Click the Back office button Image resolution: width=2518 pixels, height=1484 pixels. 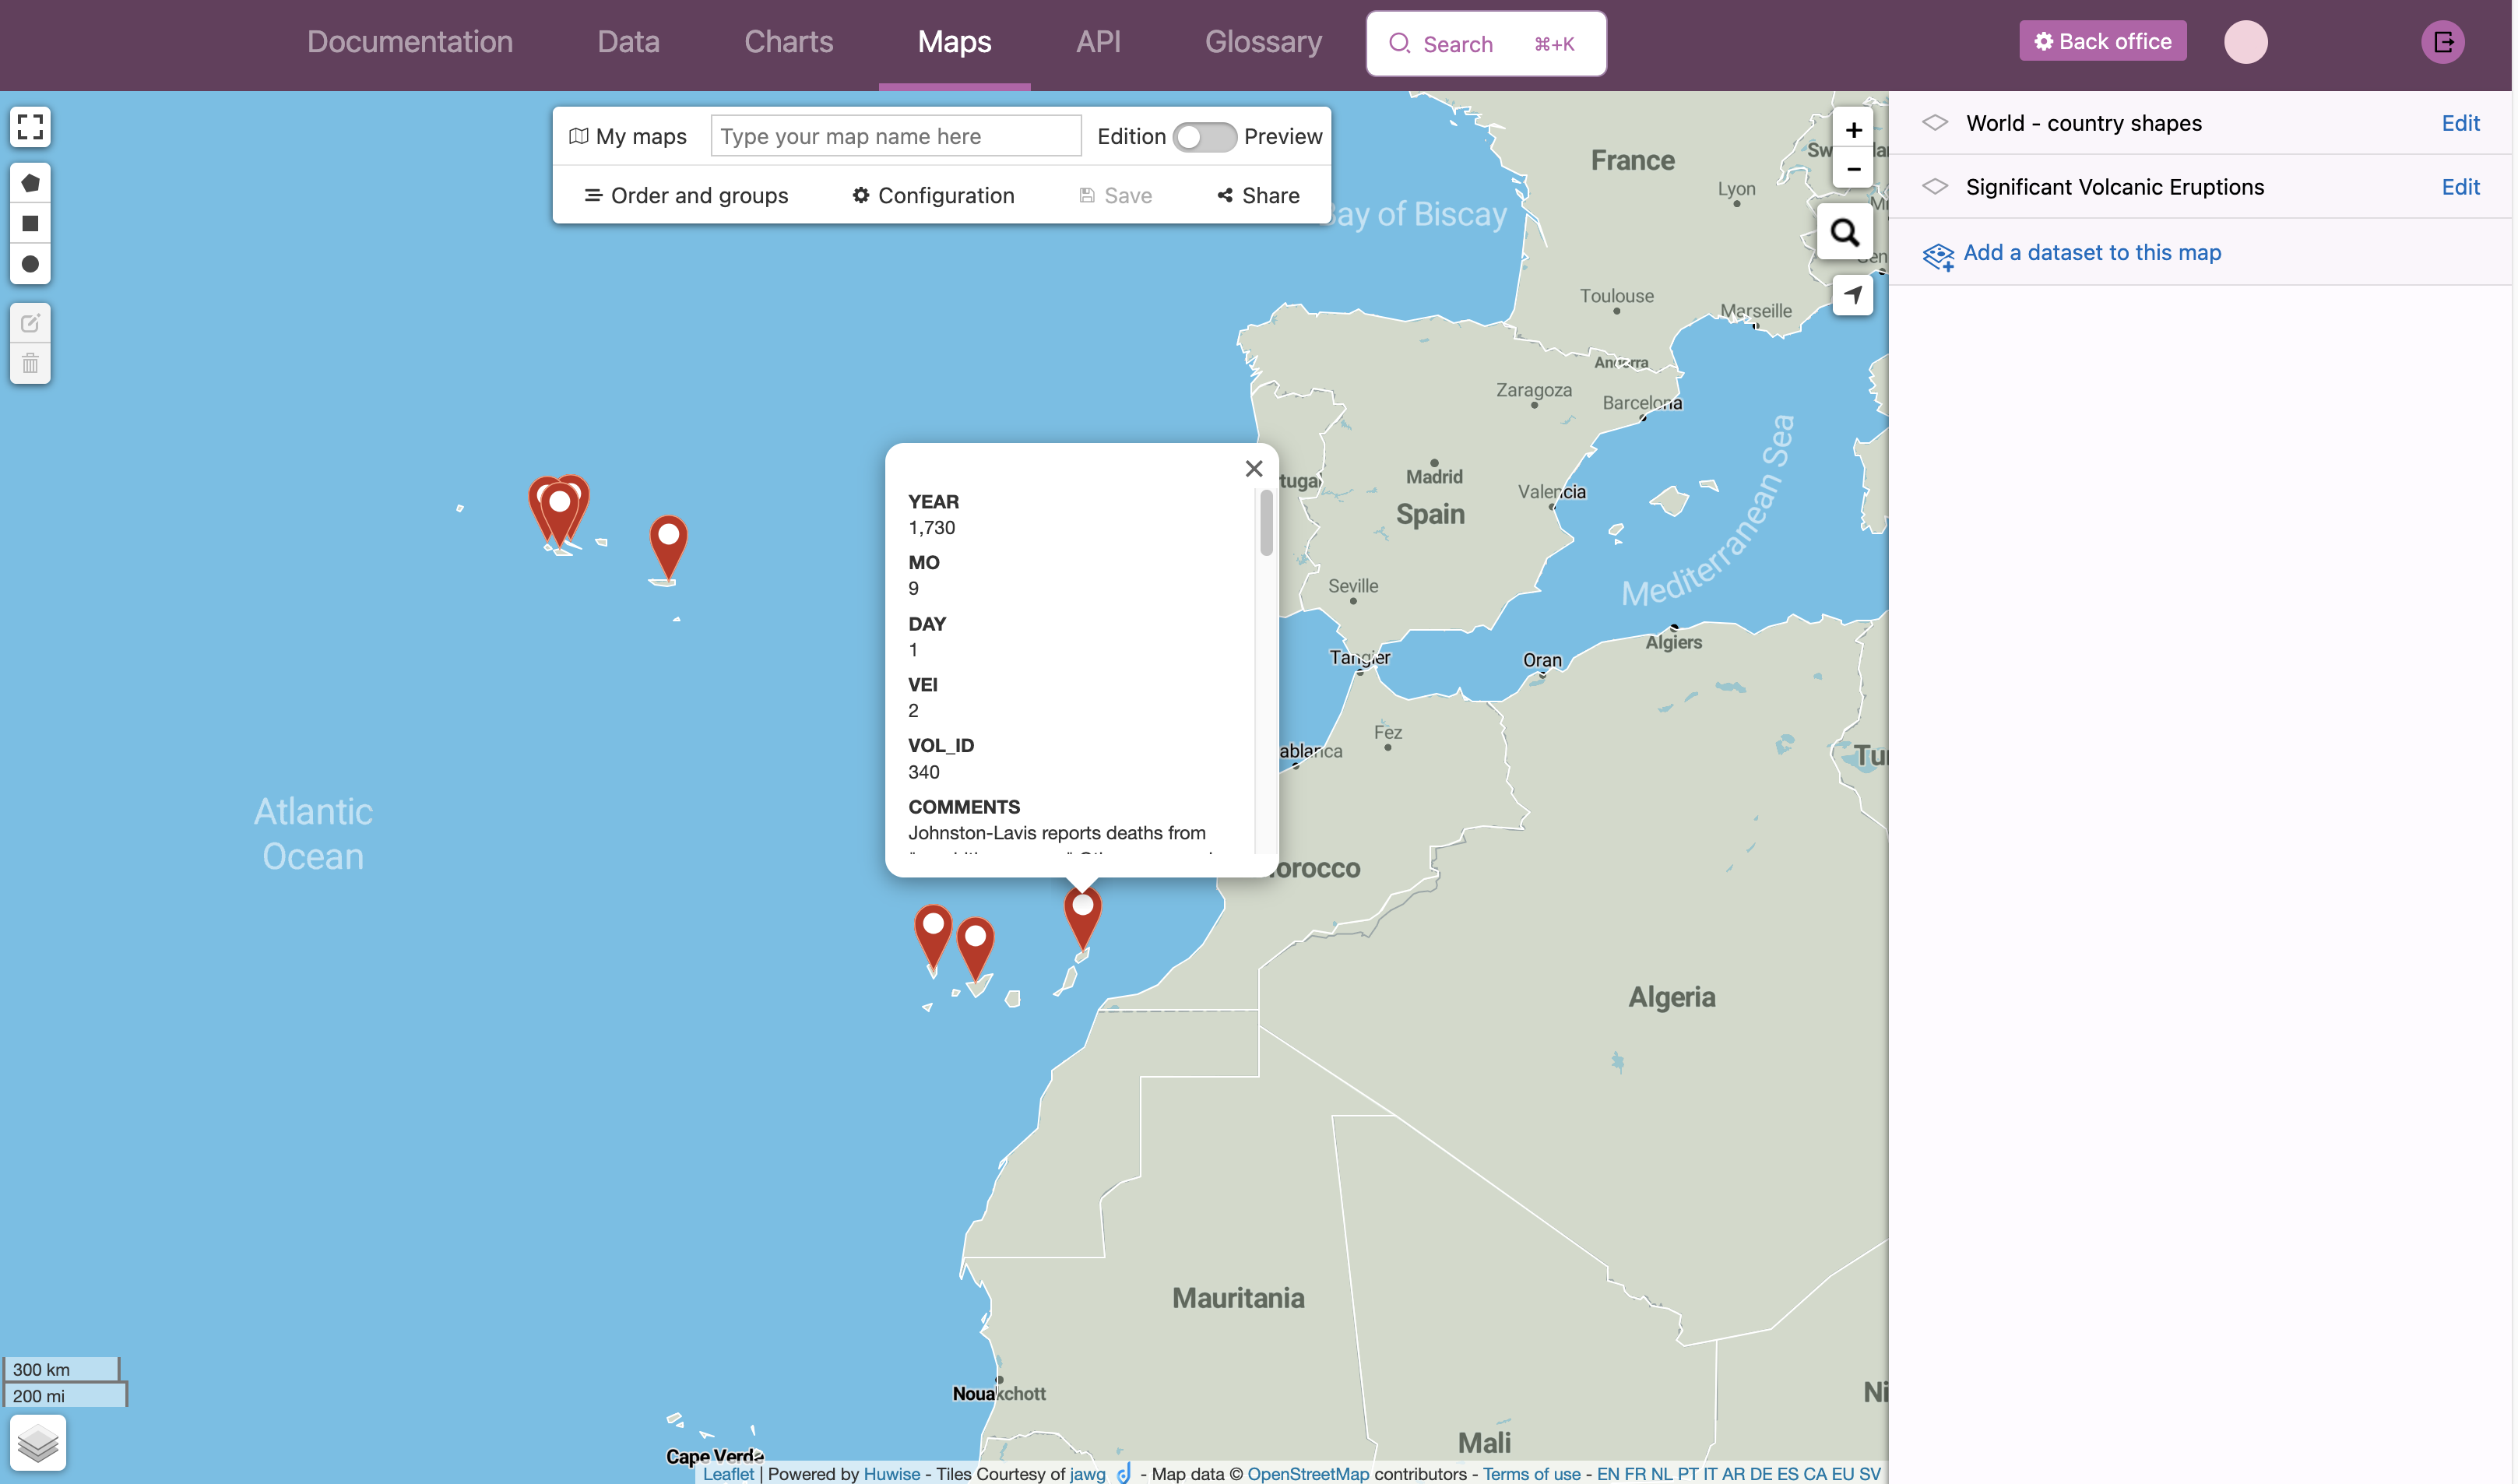pos(2102,42)
